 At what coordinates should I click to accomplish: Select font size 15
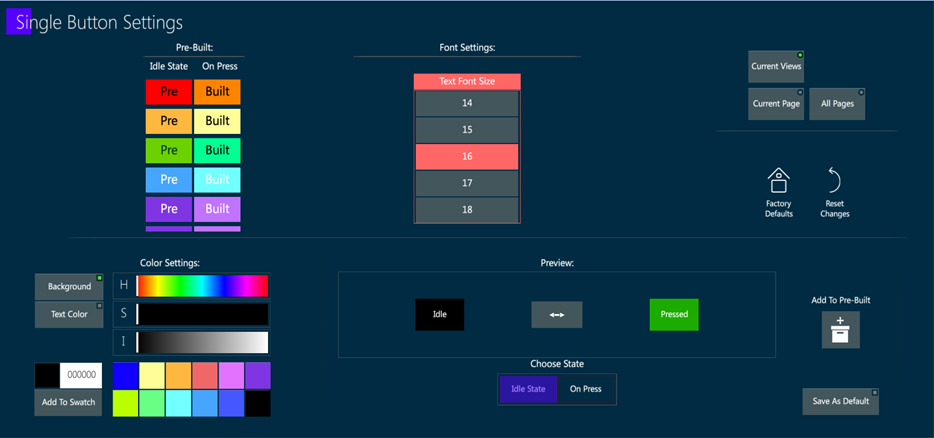click(x=467, y=130)
